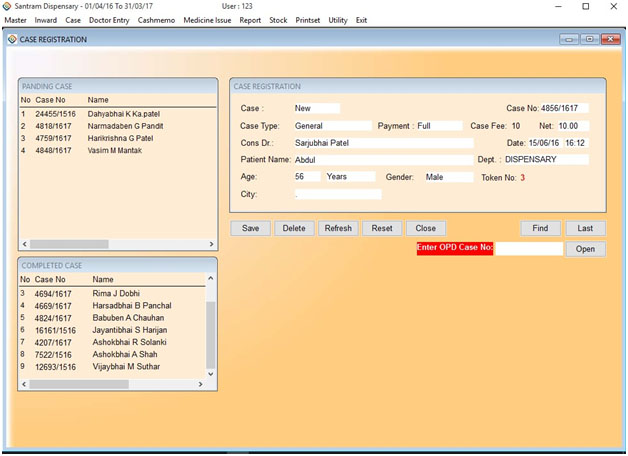This screenshot has width=628, height=456.
Task: Open the Medicine Issue menu
Action: (208, 20)
